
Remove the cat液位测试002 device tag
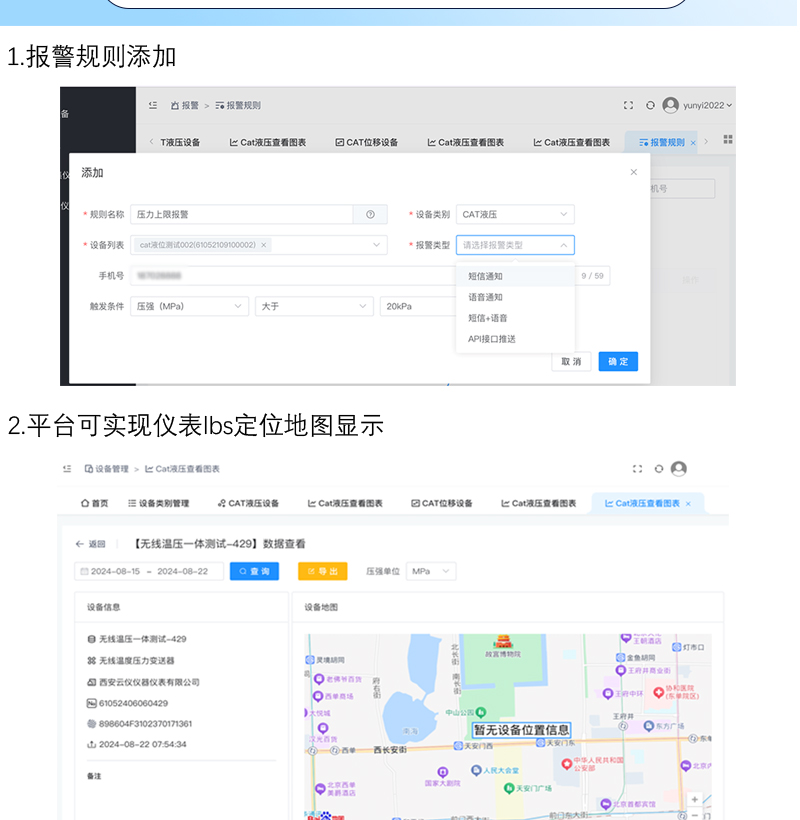pos(264,245)
